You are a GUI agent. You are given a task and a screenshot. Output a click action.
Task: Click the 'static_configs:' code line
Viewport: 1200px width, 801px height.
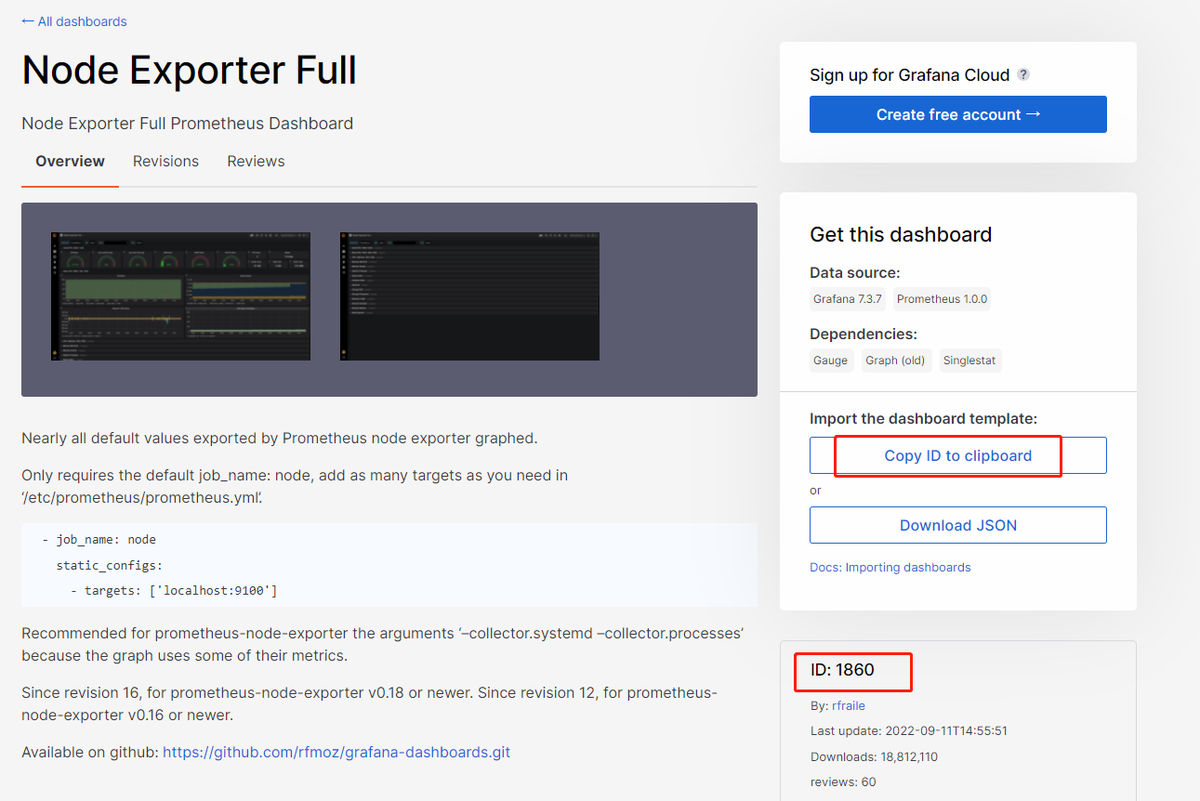109,565
